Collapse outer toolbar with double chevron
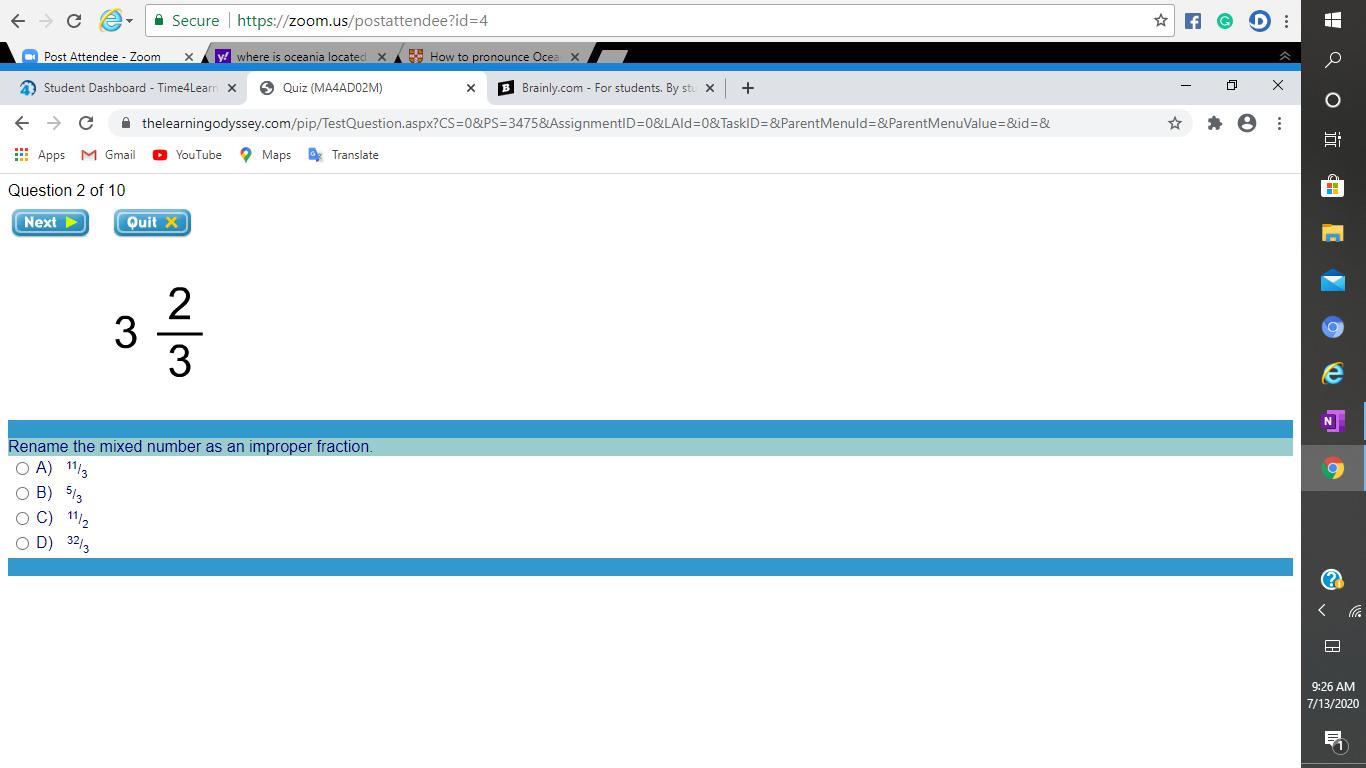The height and width of the screenshot is (768, 1366). [1285, 56]
